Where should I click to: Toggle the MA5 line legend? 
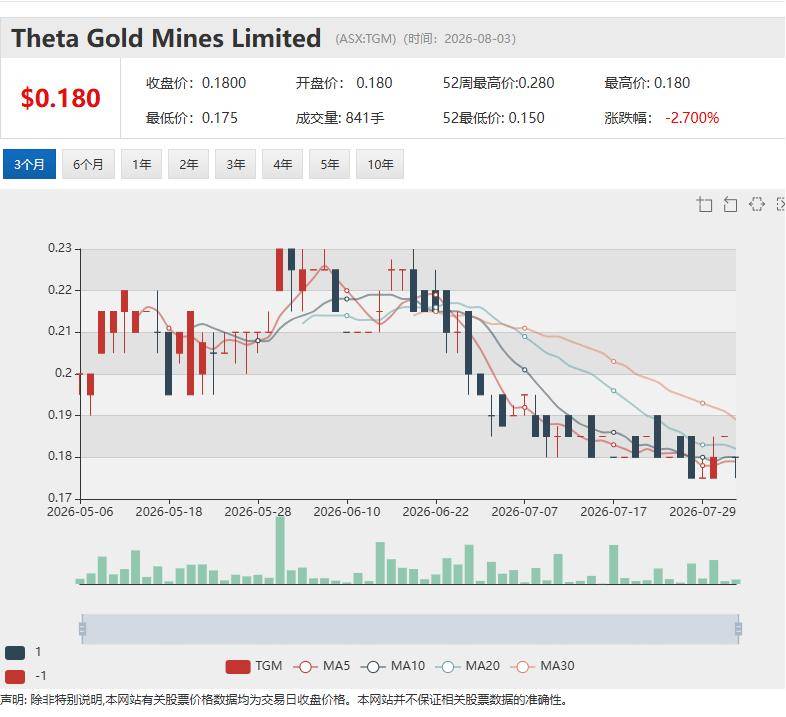click(322, 666)
